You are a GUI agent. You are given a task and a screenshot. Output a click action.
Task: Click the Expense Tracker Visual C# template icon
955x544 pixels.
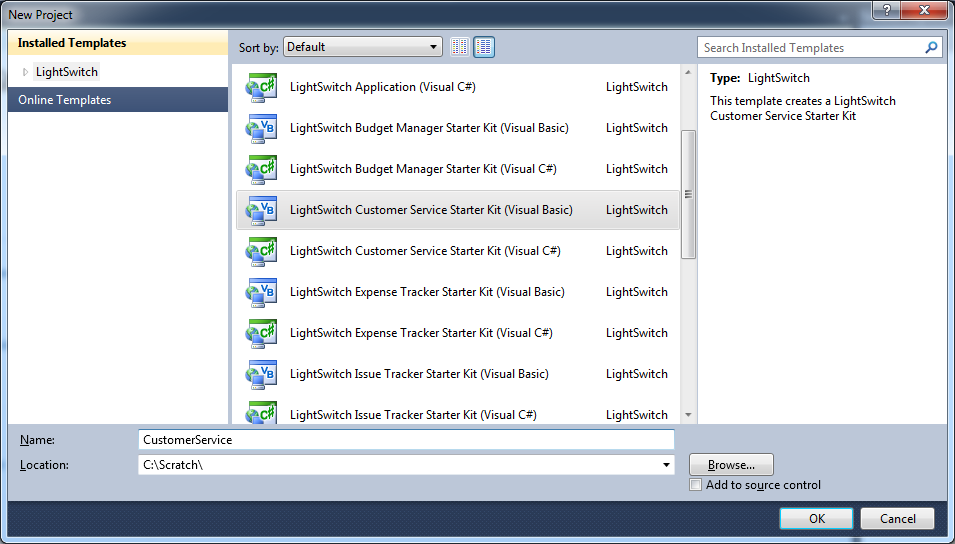[x=261, y=333]
